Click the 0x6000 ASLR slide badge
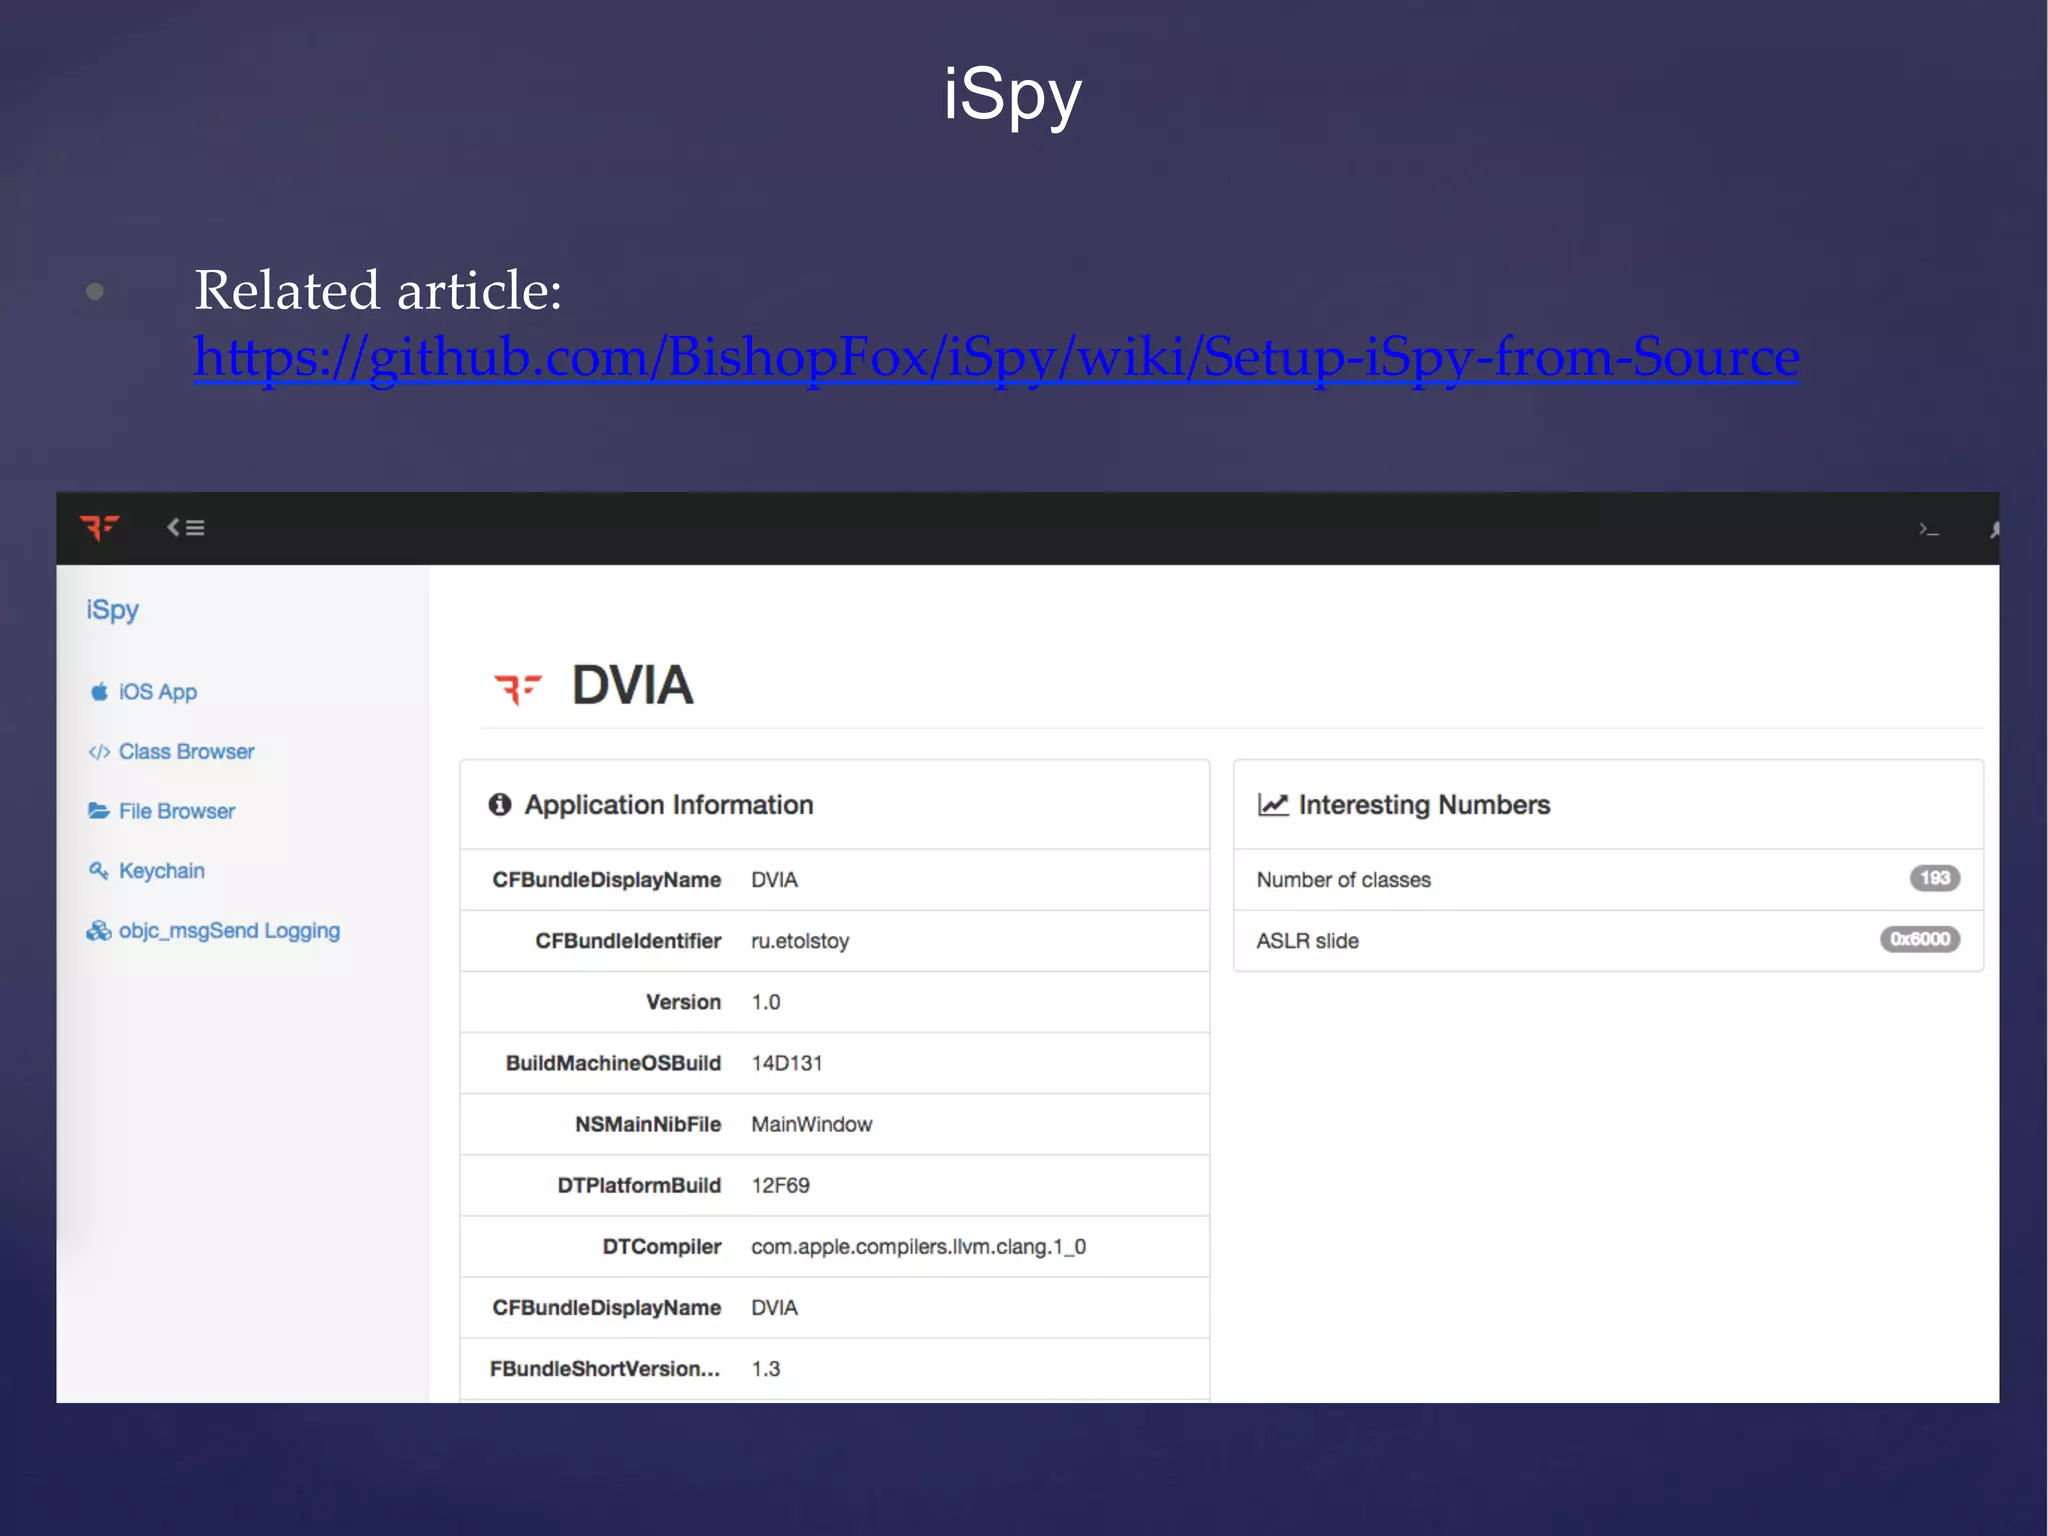The height and width of the screenshot is (1536, 2048). click(1920, 939)
